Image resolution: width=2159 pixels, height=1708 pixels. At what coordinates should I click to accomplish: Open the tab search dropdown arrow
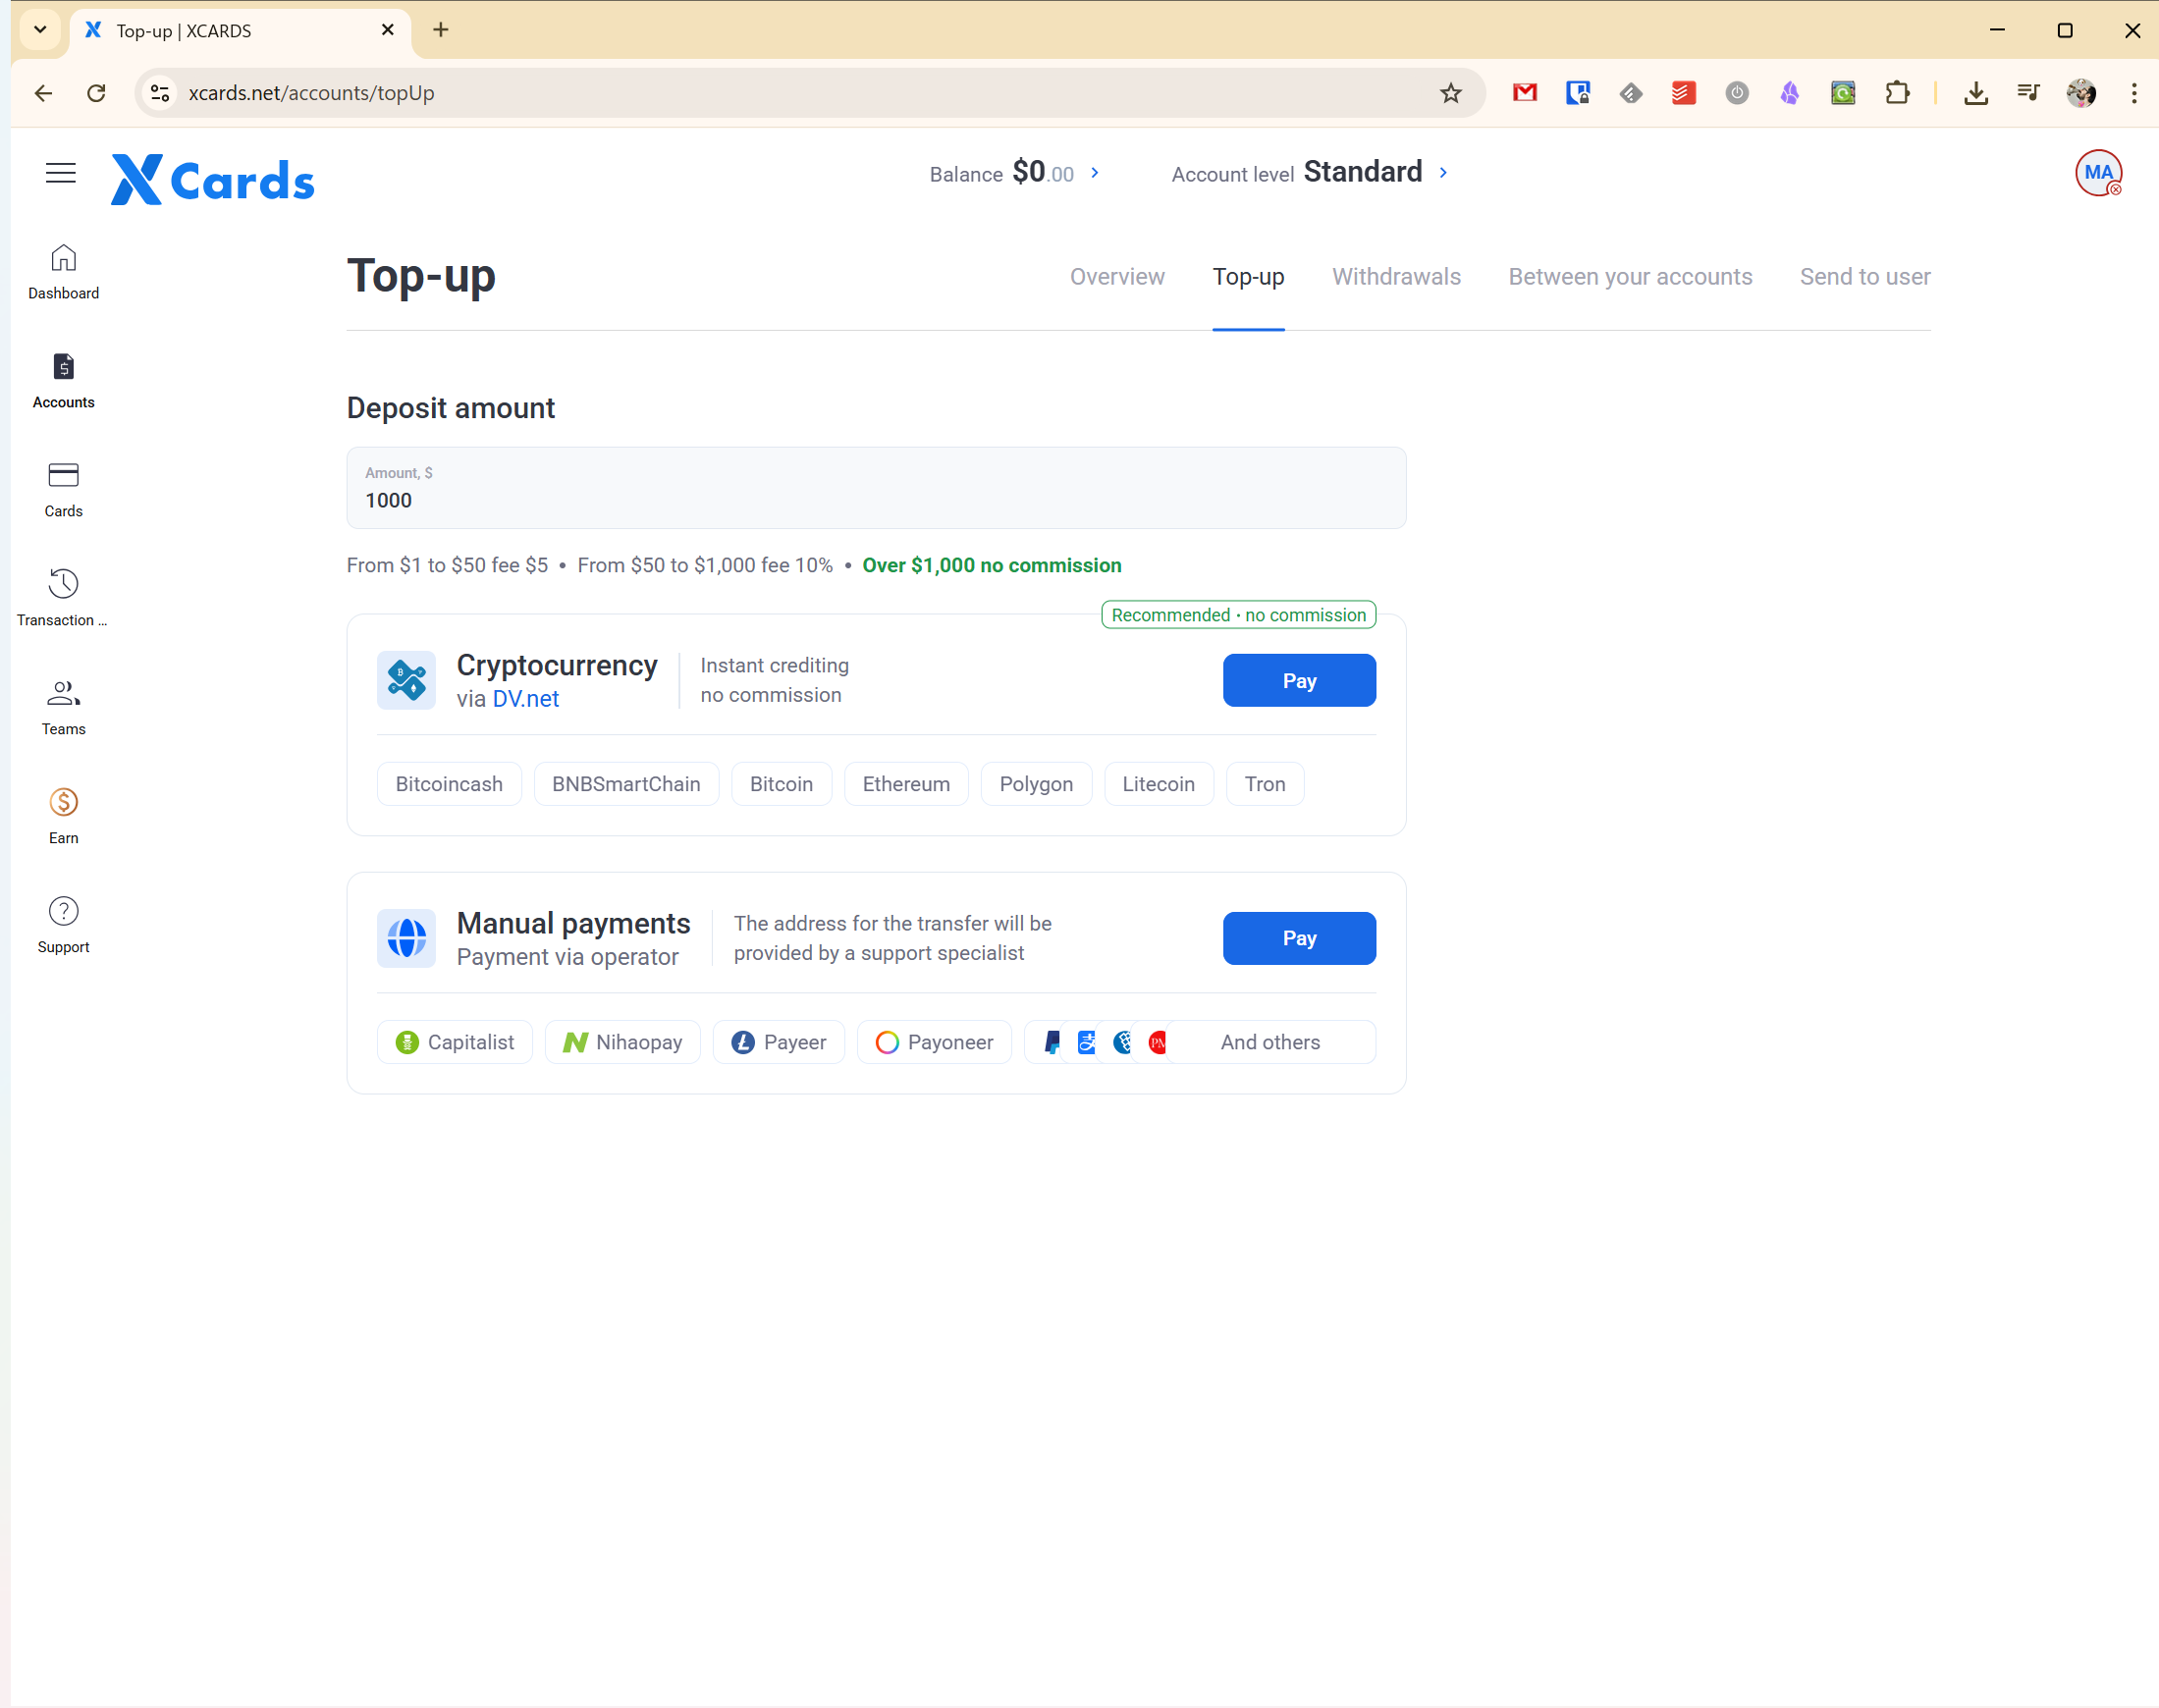pos(40,30)
